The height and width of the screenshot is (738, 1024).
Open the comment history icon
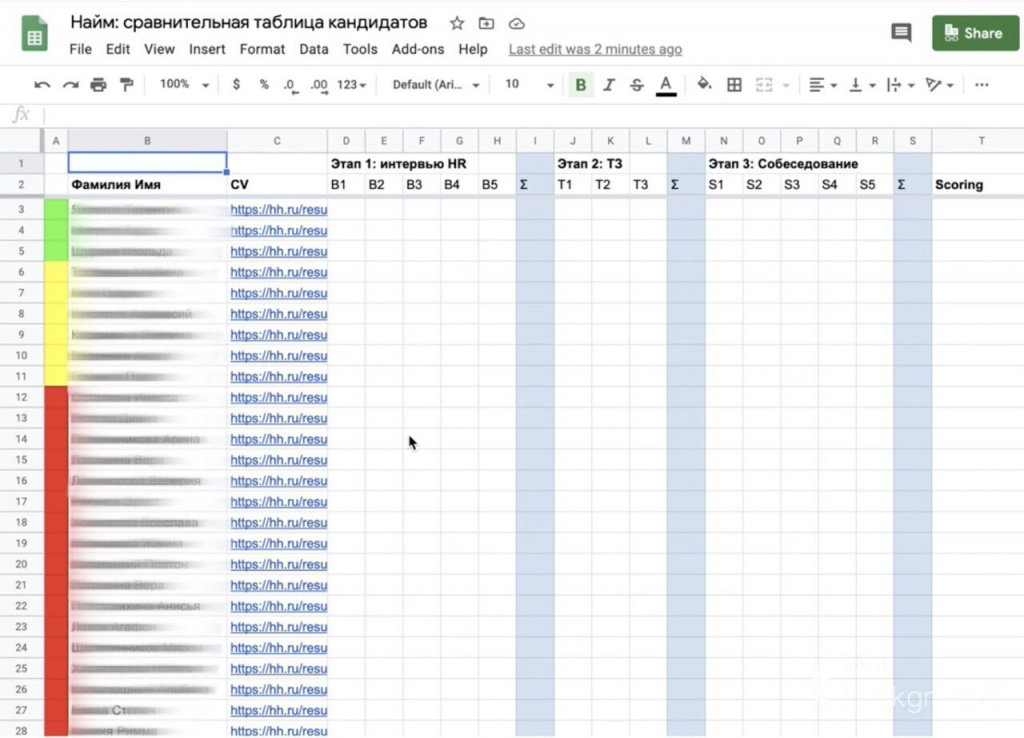(901, 33)
